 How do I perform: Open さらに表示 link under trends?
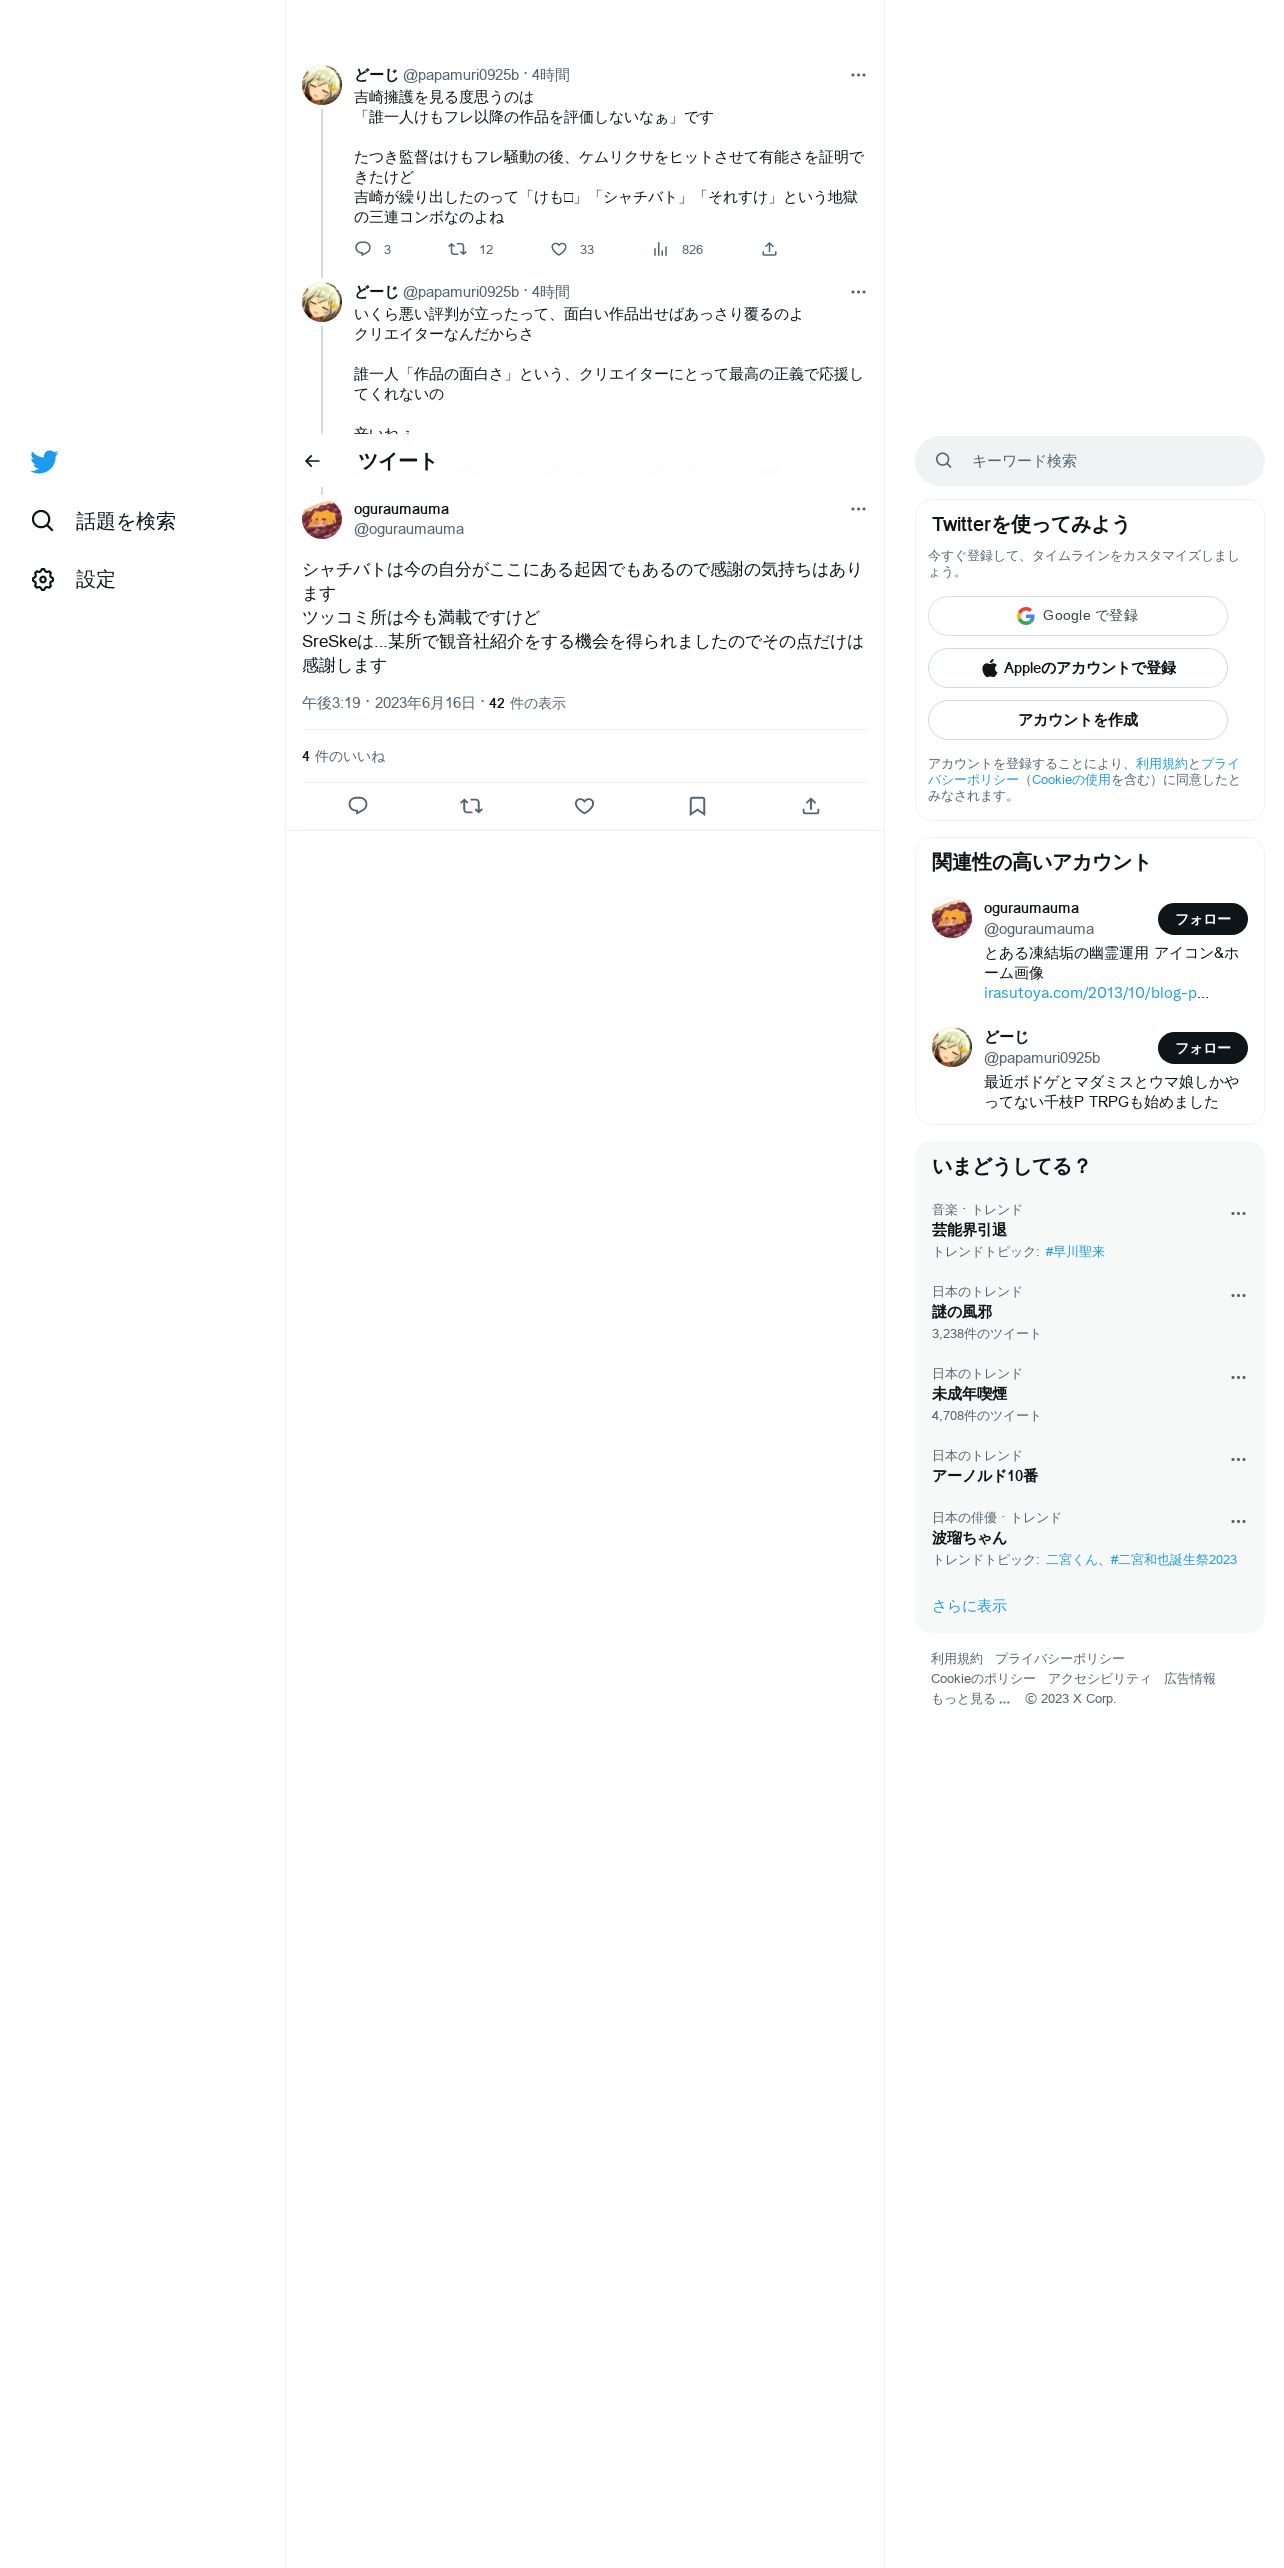[x=969, y=1606]
